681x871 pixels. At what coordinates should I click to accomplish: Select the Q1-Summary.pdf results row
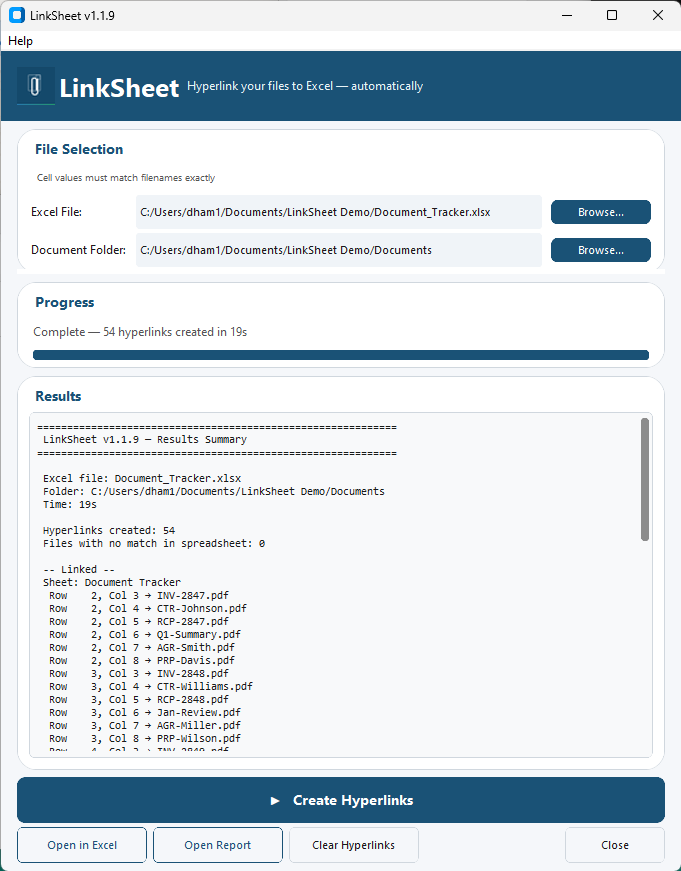(x=145, y=634)
